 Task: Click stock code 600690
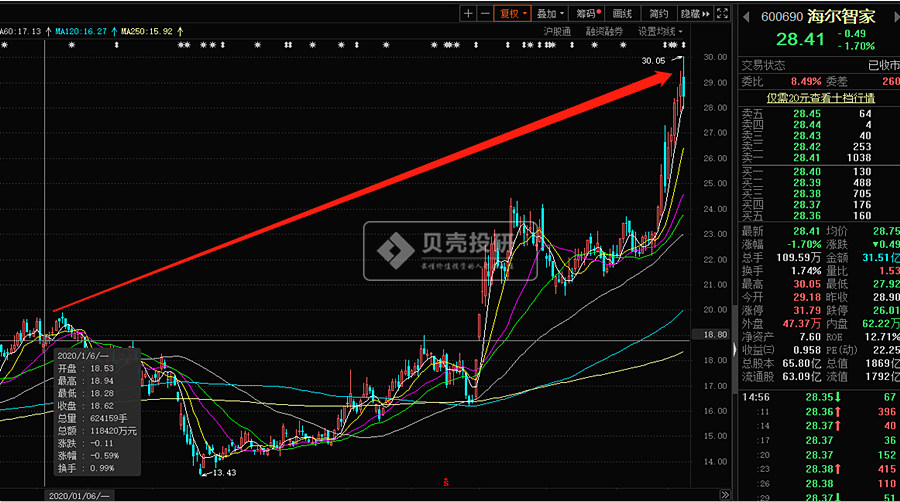tap(782, 17)
